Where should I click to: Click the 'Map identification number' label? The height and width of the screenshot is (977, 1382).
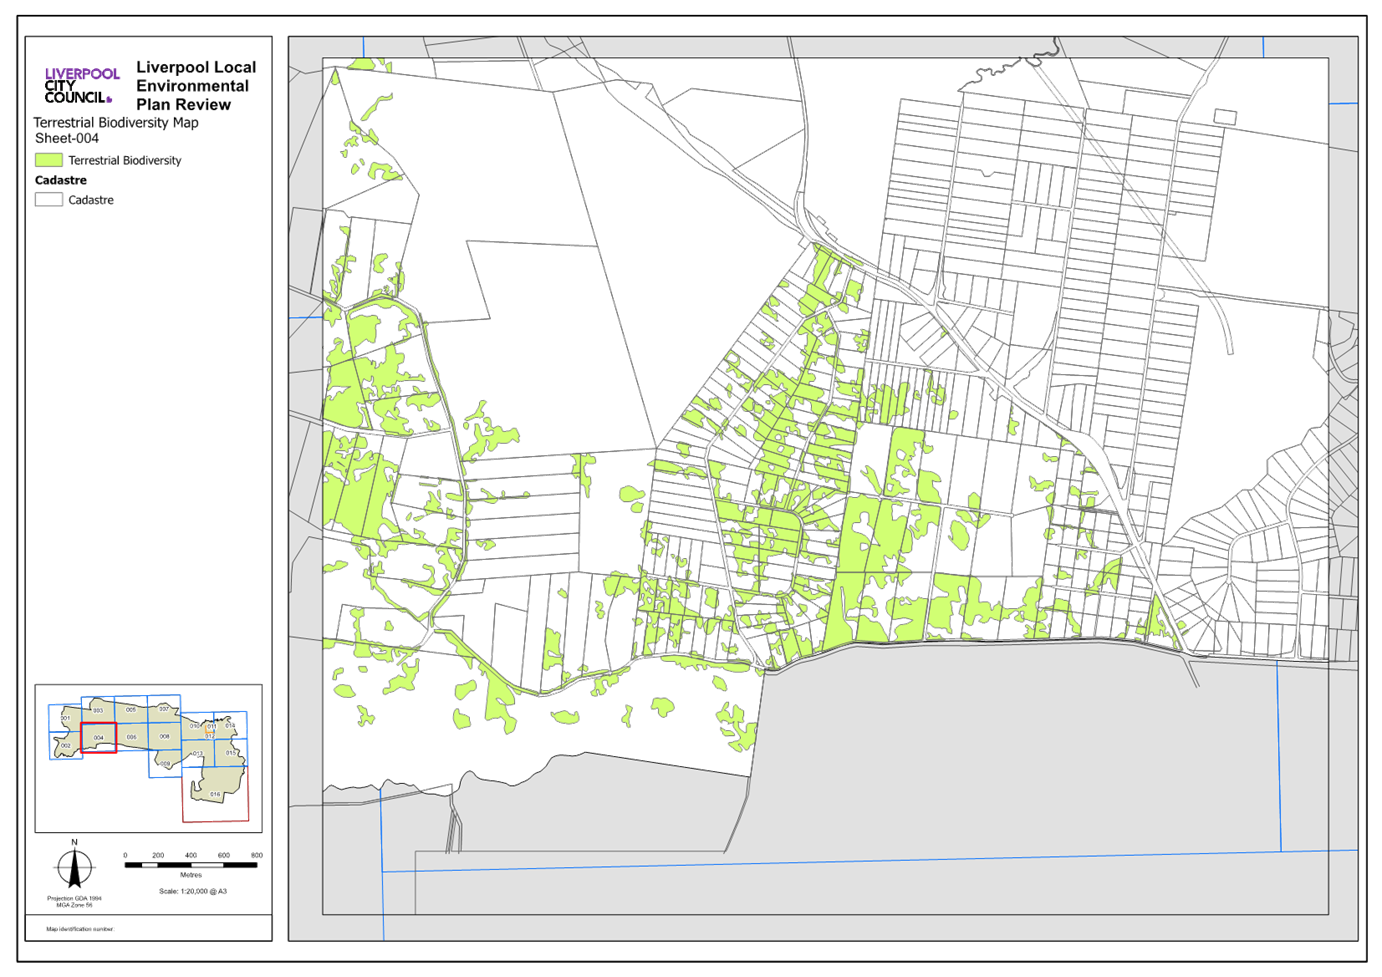80,929
